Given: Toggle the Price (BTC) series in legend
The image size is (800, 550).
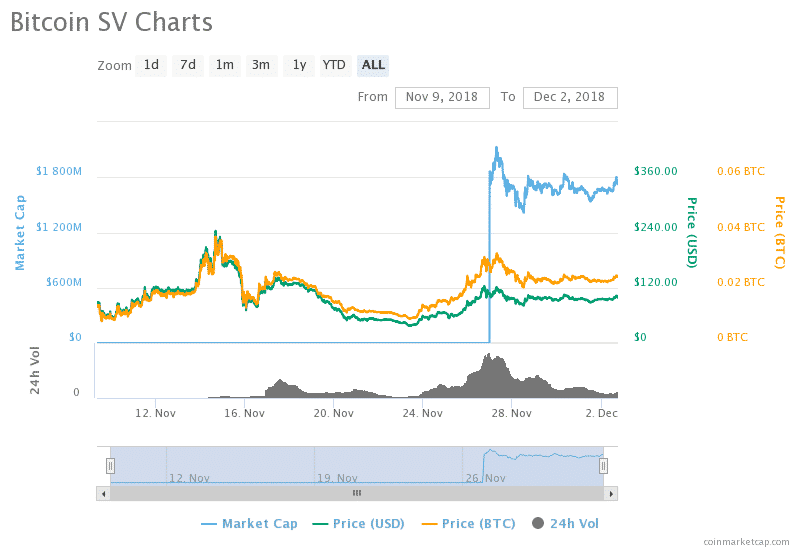Looking at the screenshot, I should (x=469, y=523).
